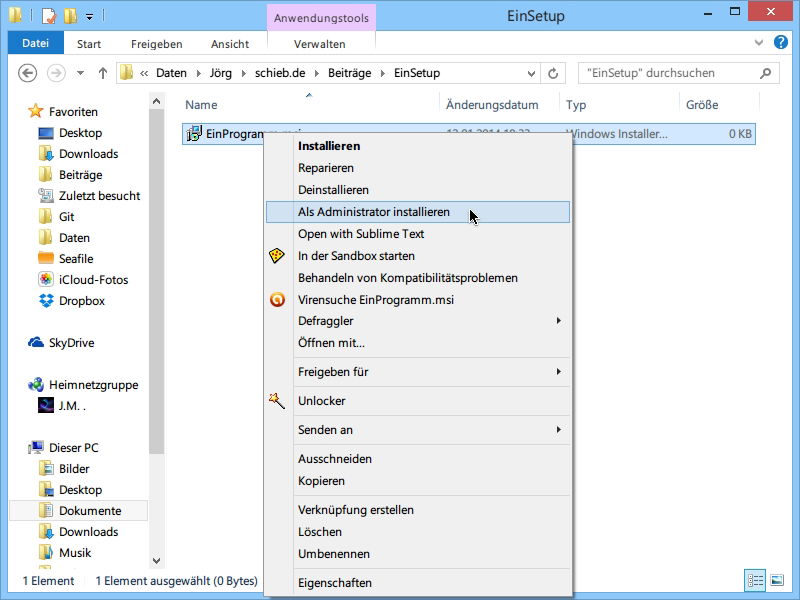Click the New Folder quick access icon
Image resolution: width=800 pixels, height=600 pixels.
coord(70,16)
